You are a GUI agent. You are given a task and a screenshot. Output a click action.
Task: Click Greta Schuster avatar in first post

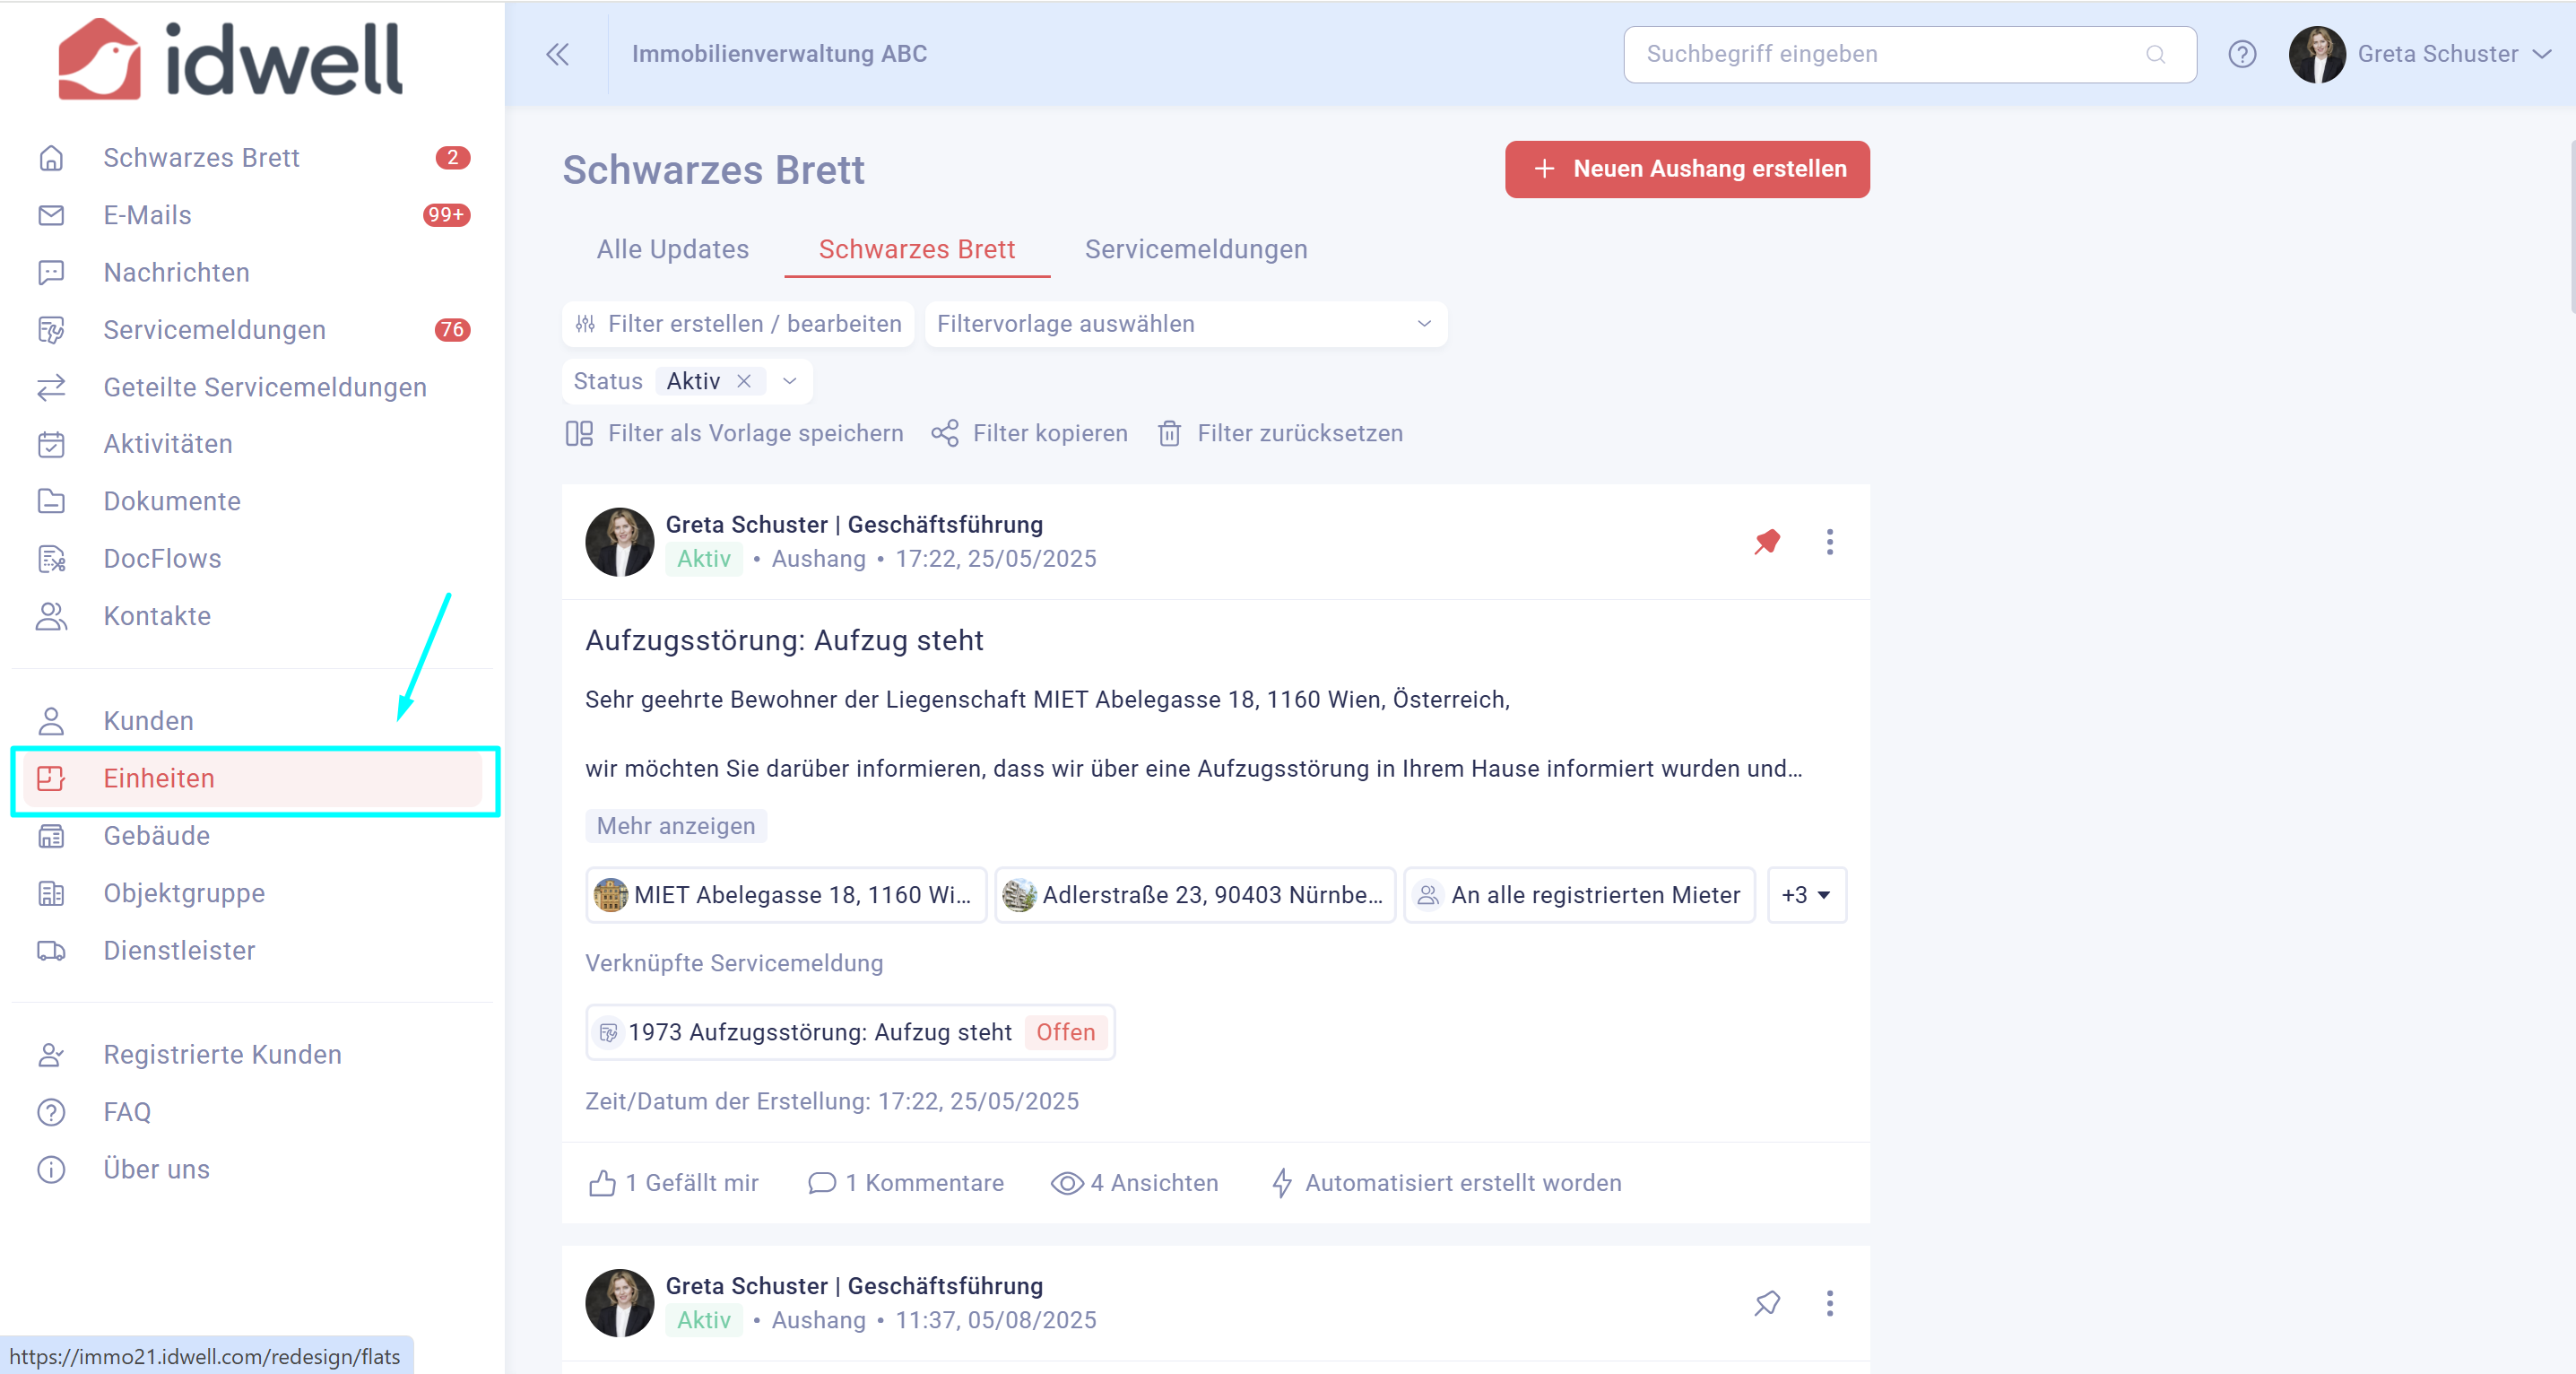coord(620,542)
